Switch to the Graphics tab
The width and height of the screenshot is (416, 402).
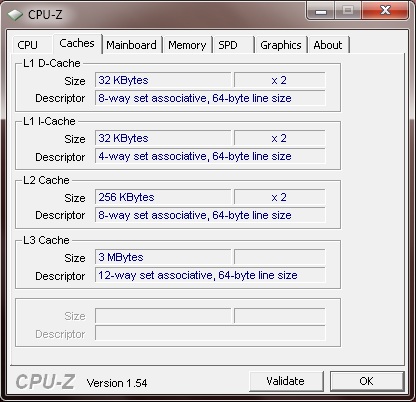tap(281, 45)
